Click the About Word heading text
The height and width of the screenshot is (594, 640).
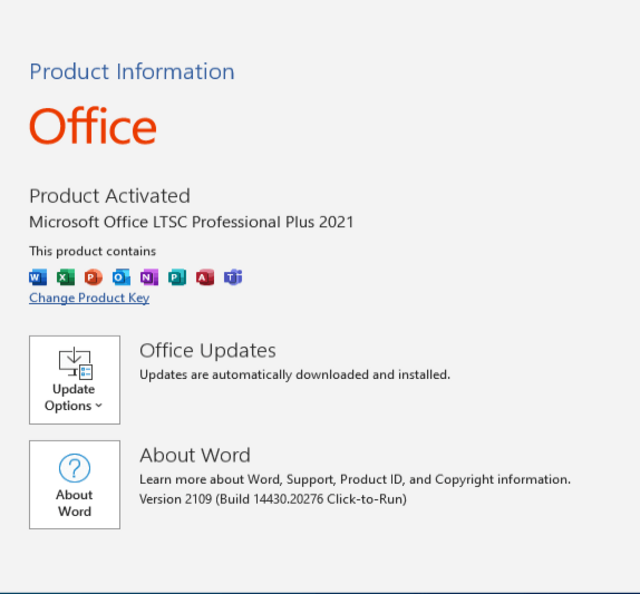coord(195,455)
